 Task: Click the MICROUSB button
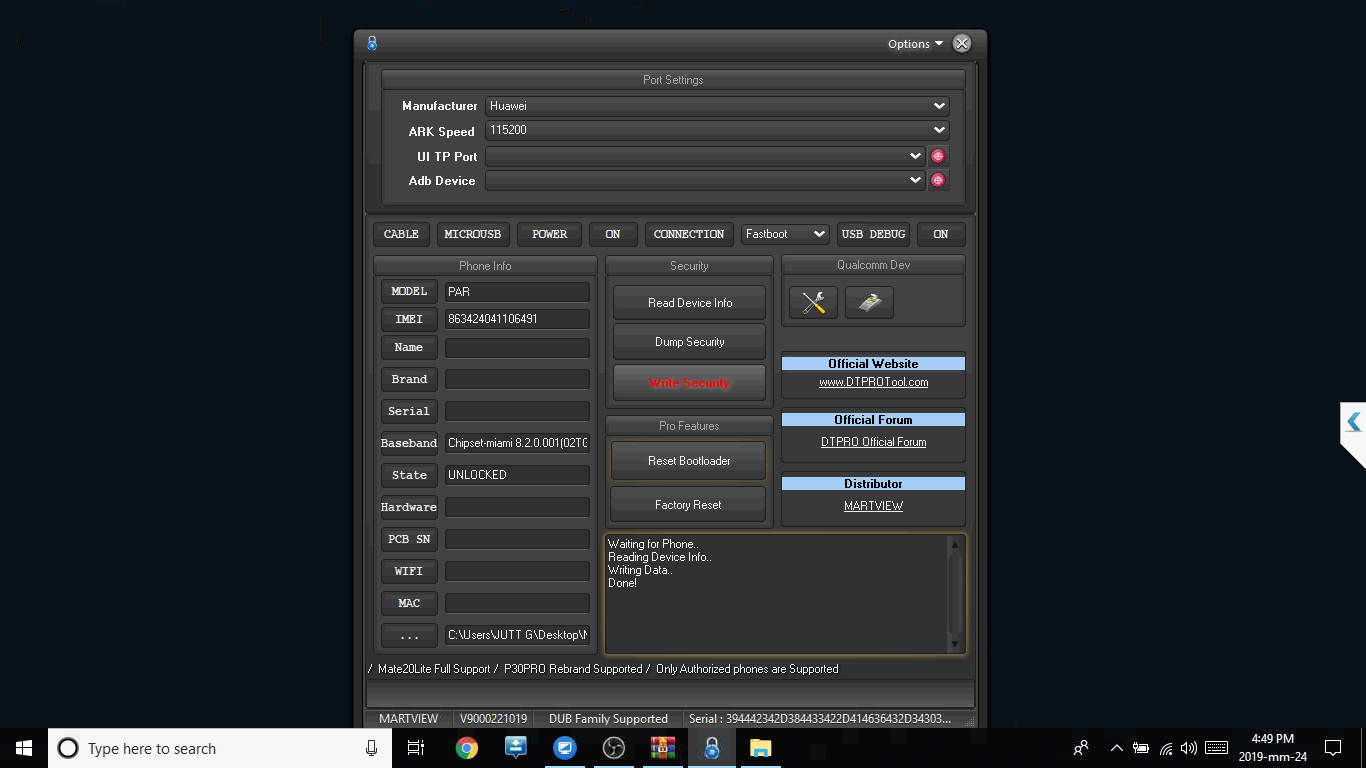pos(473,234)
